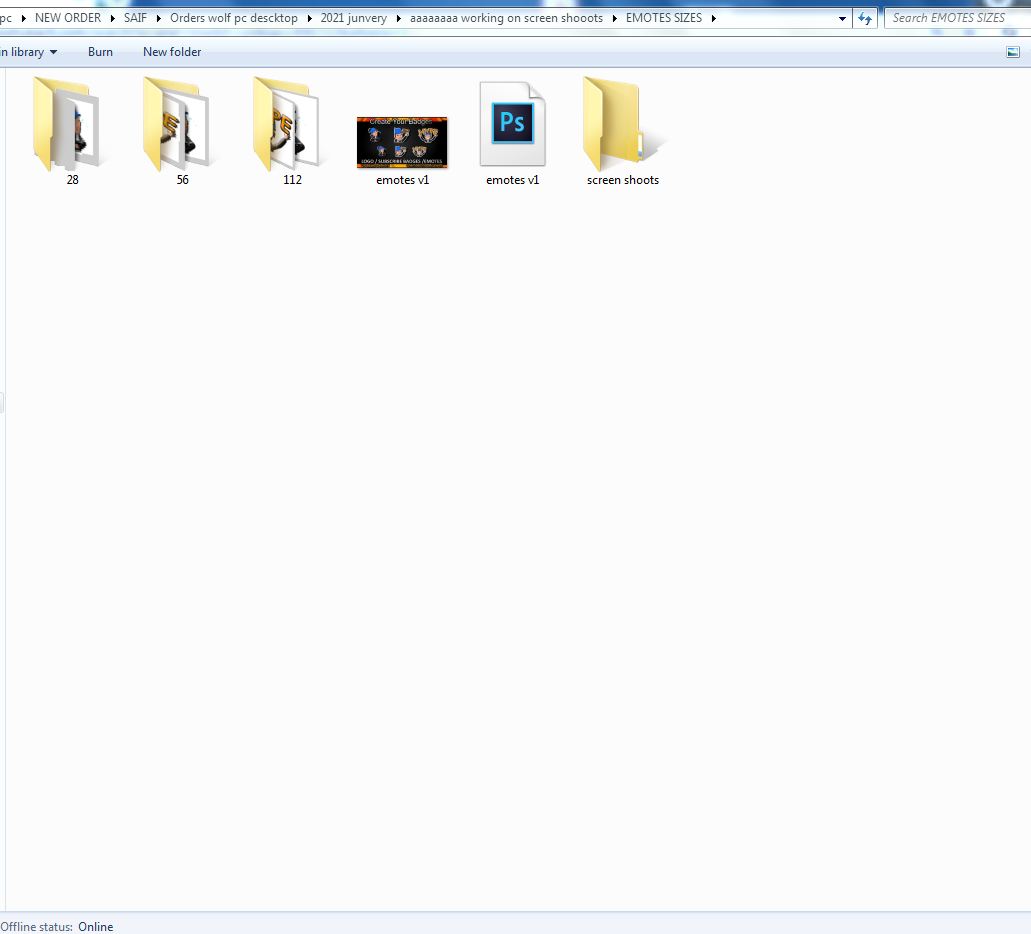Click the Search EMOTES SIZES field
Viewport: 1031px width, 934px height.
point(957,18)
